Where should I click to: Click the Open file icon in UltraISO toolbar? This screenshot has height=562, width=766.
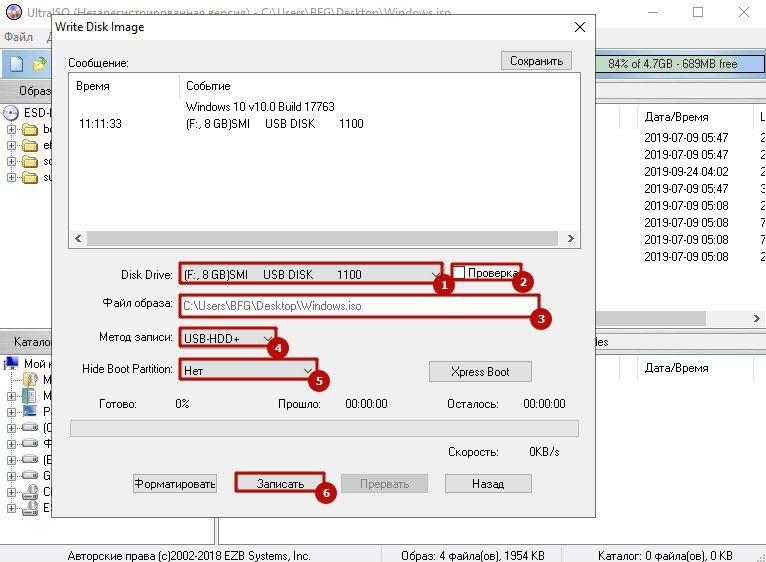coord(39,64)
